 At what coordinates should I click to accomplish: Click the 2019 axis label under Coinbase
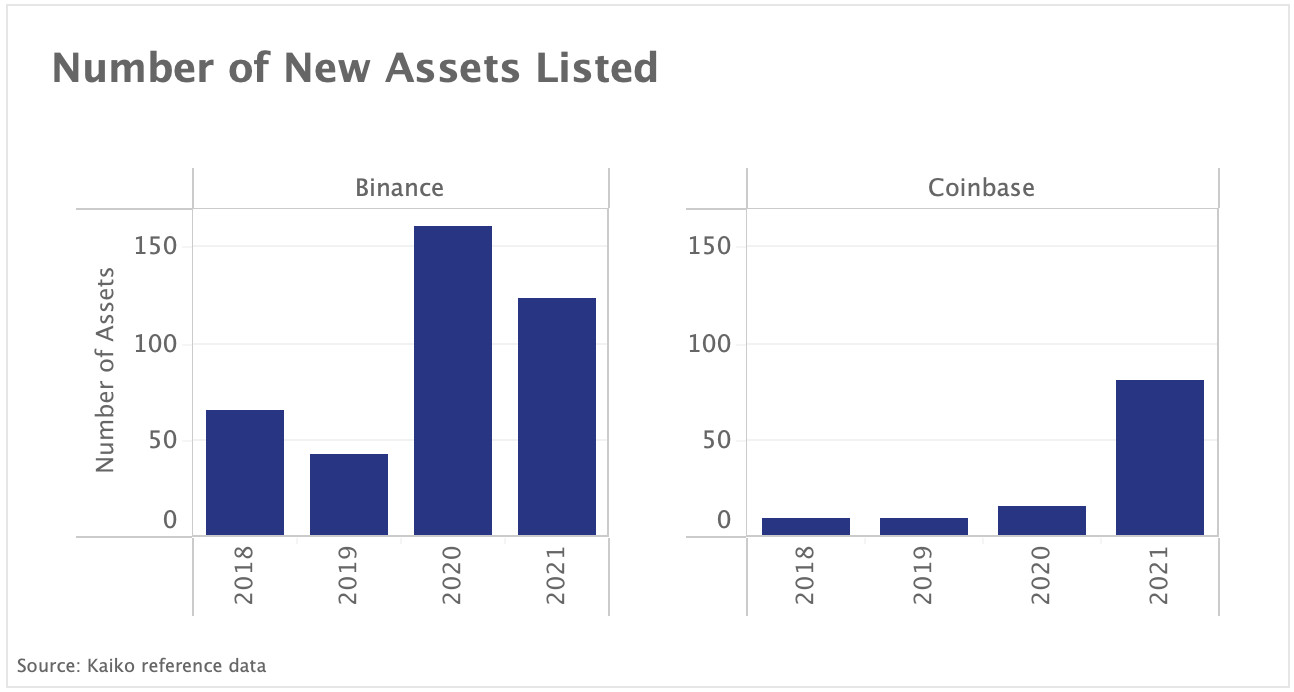tap(923, 575)
